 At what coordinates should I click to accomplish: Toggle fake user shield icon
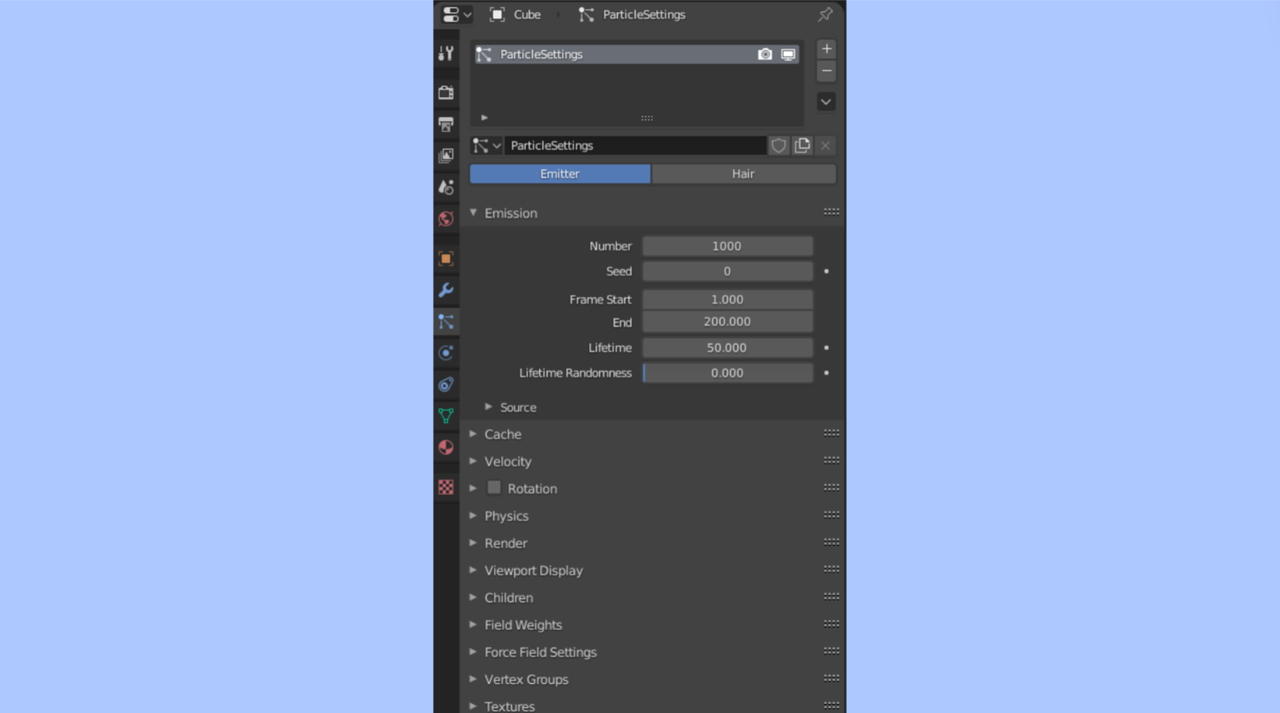pos(778,146)
